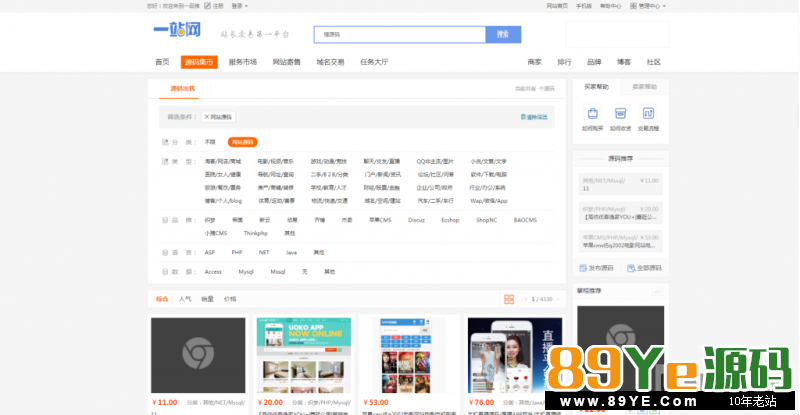Viewport: 800px width, 415px height.
Task: Switch to grid view icon
Action: point(509,299)
